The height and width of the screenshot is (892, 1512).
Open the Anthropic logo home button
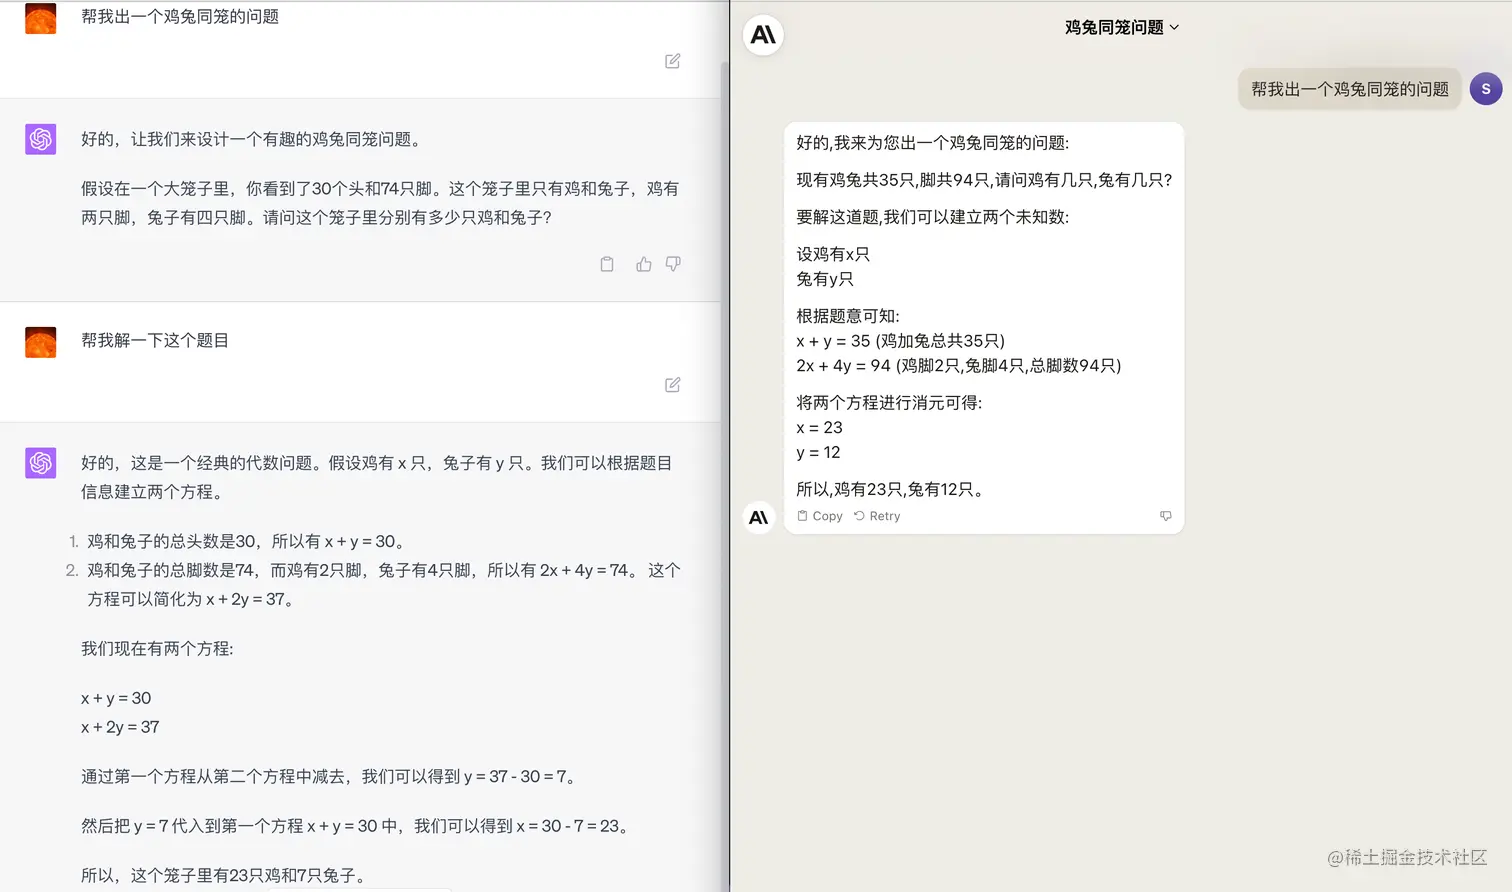(x=763, y=35)
